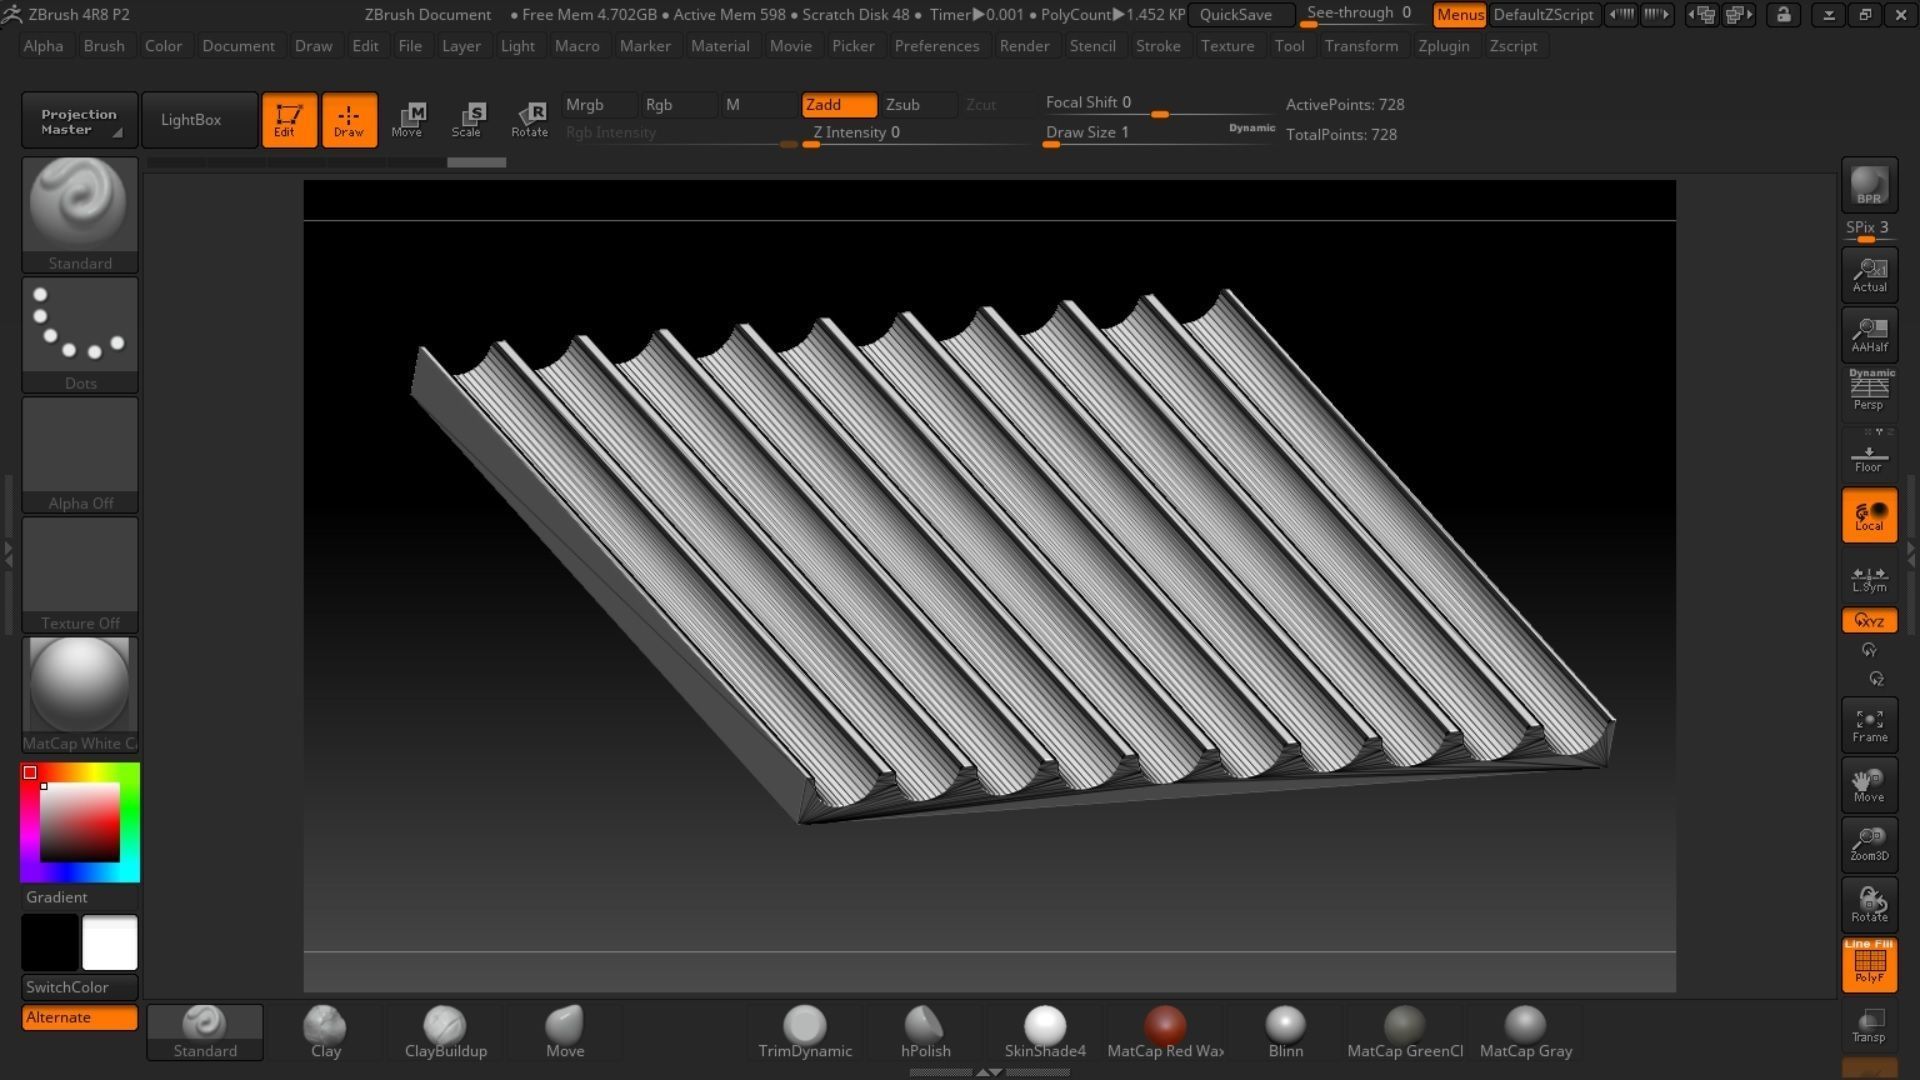Open the Alpha menu
Viewport: 1920px width, 1080px height.
pos(43,46)
